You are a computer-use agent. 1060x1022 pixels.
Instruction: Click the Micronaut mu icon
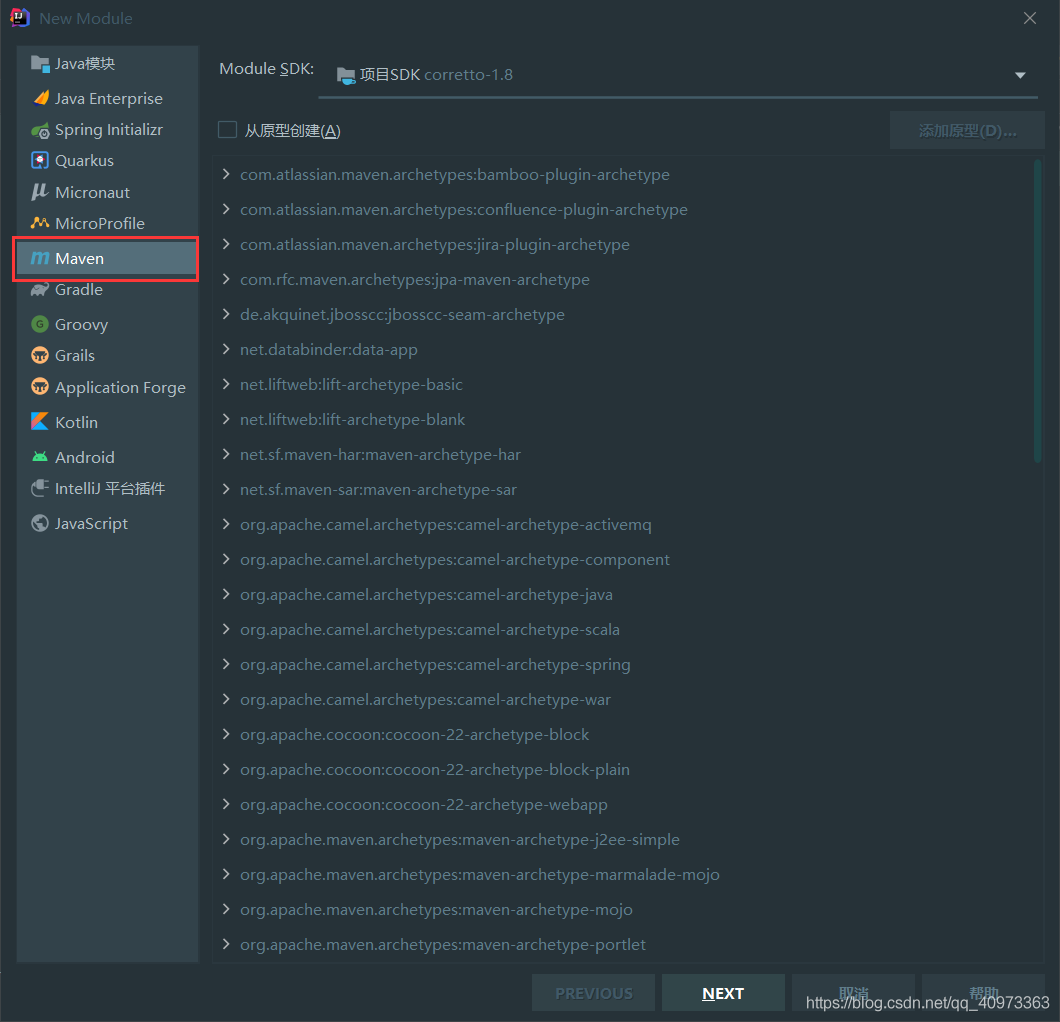pyautogui.click(x=40, y=192)
